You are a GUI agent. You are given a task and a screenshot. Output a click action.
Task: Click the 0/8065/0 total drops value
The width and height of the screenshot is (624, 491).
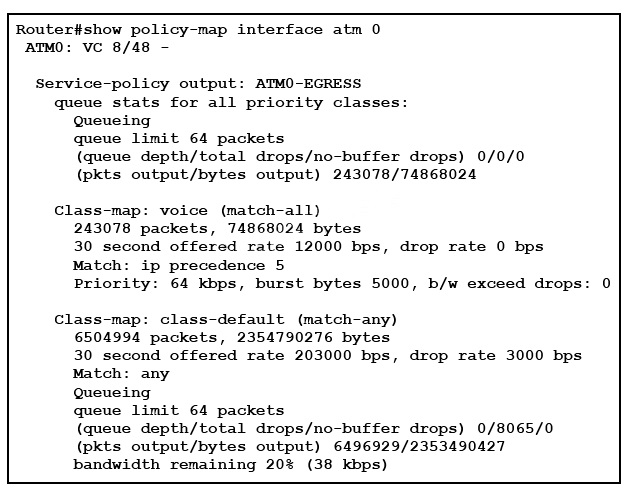[x=515, y=429]
